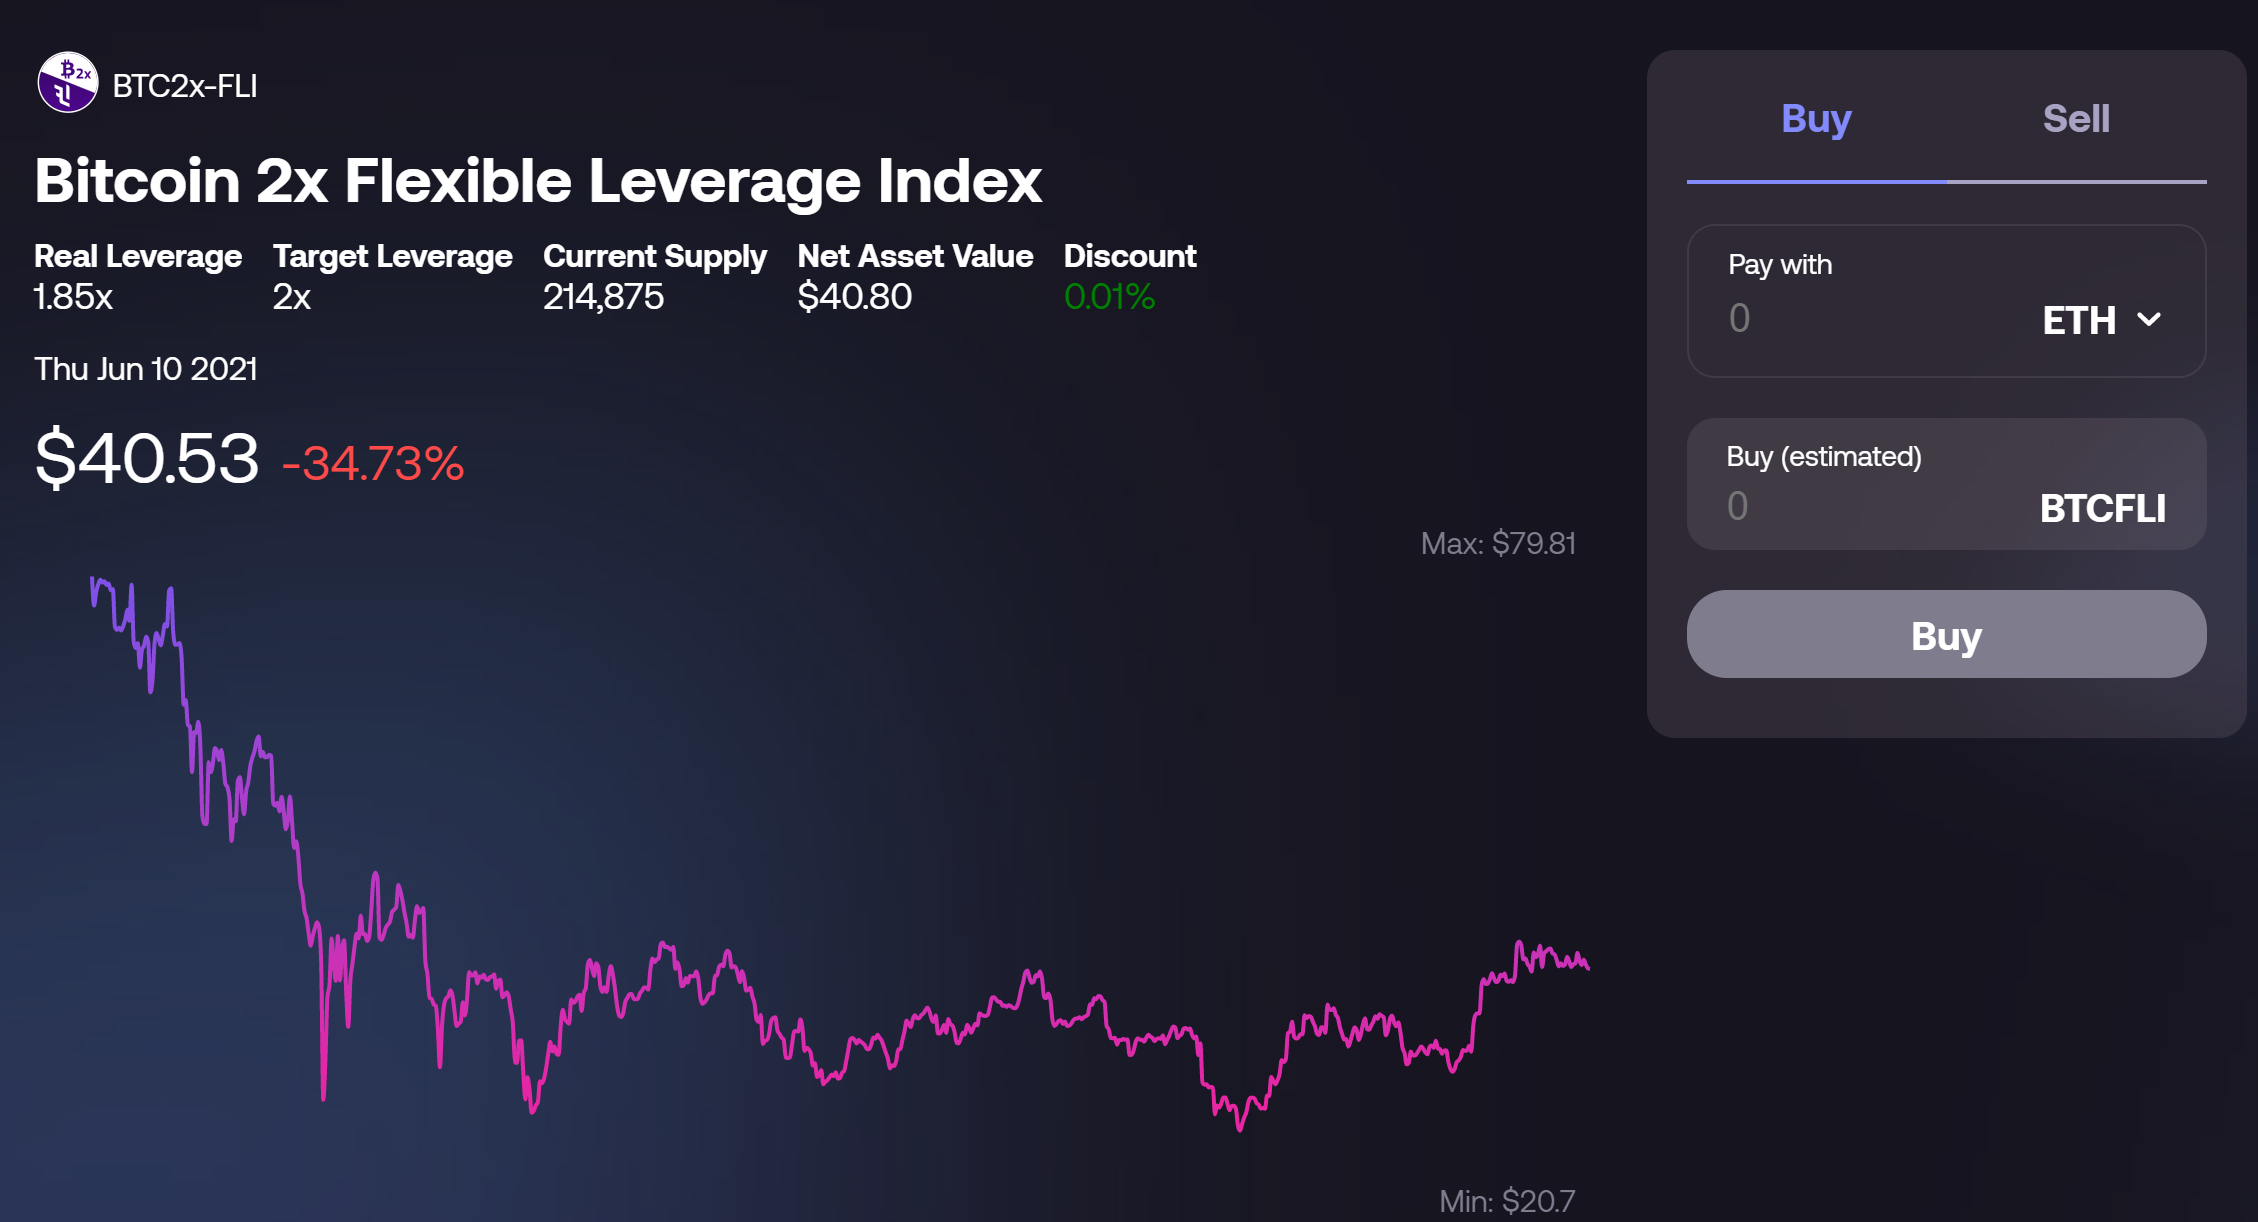Click the BTC2x-FLI token logo icon
The height and width of the screenshot is (1222, 2258).
pyautogui.click(x=67, y=83)
